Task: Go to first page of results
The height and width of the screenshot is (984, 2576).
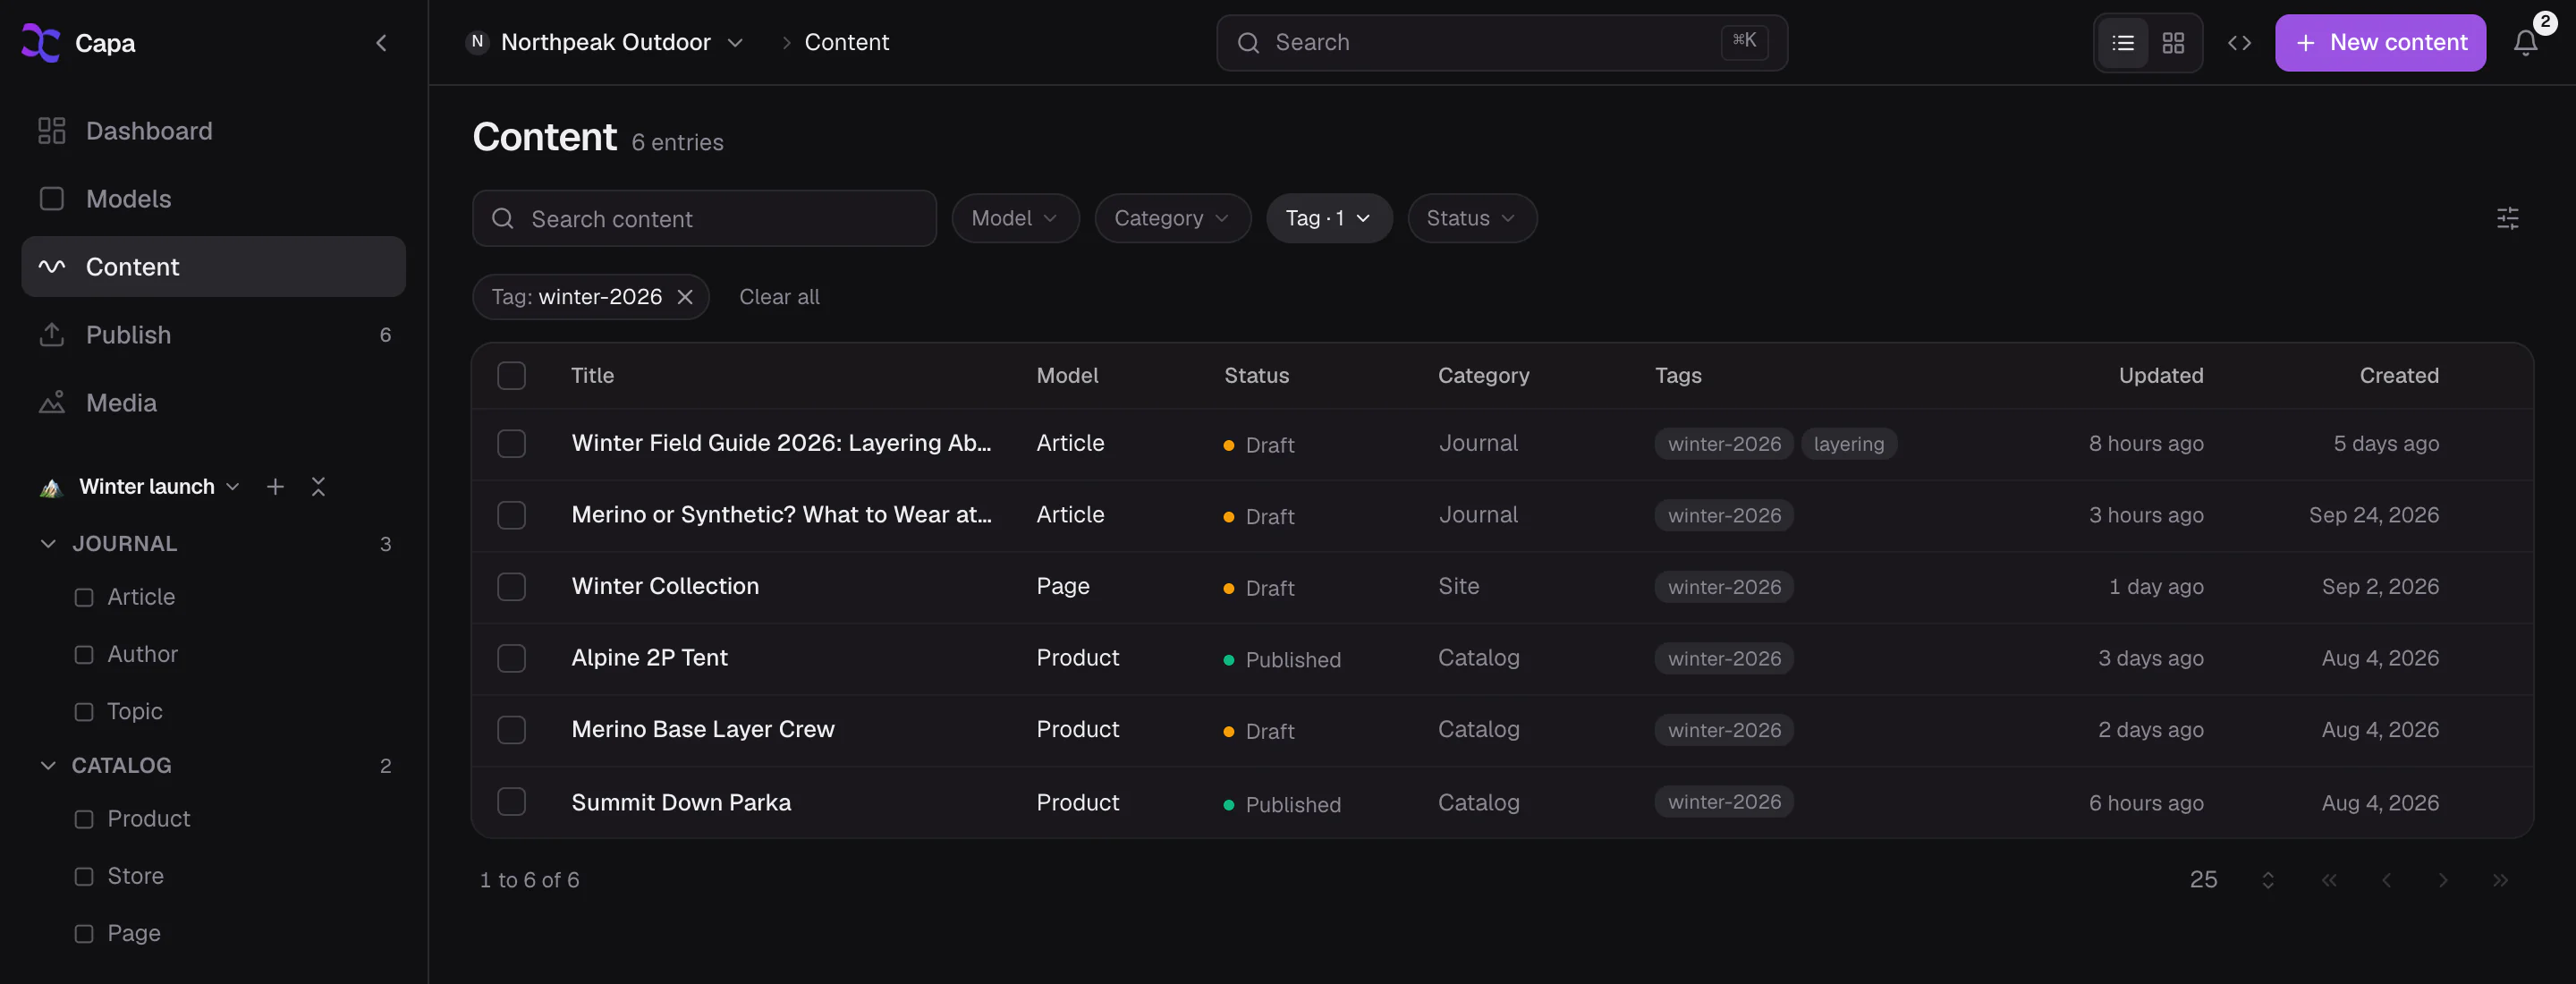Action: click(x=2329, y=880)
